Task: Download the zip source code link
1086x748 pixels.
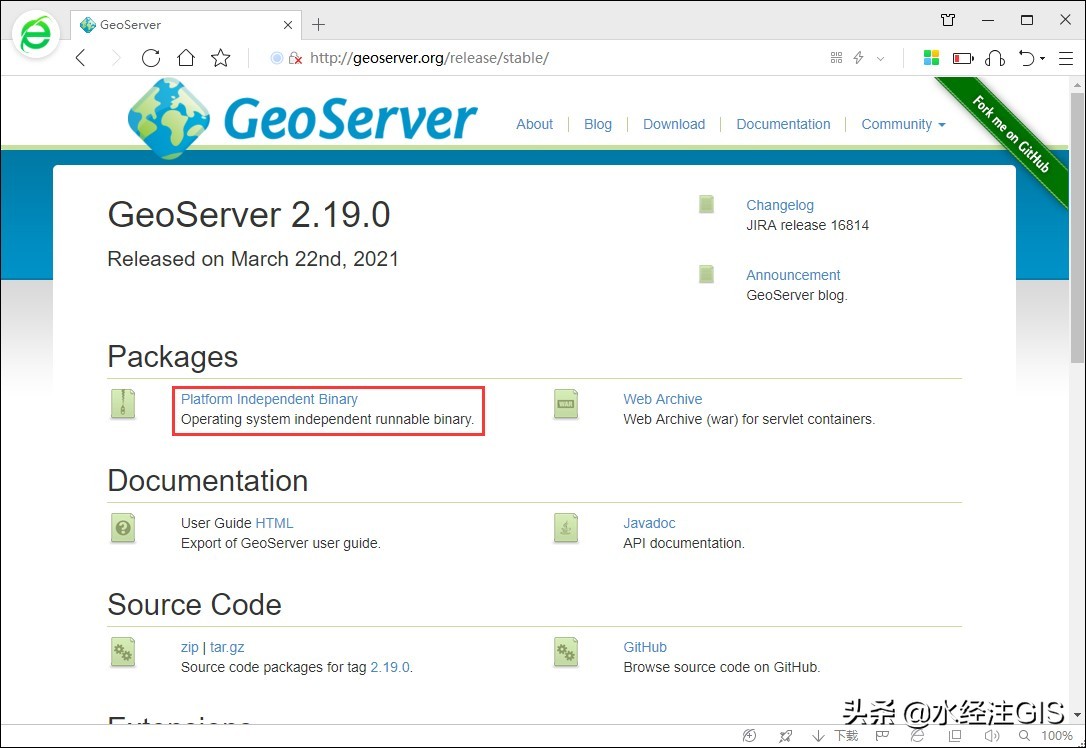Action: tap(189, 648)
